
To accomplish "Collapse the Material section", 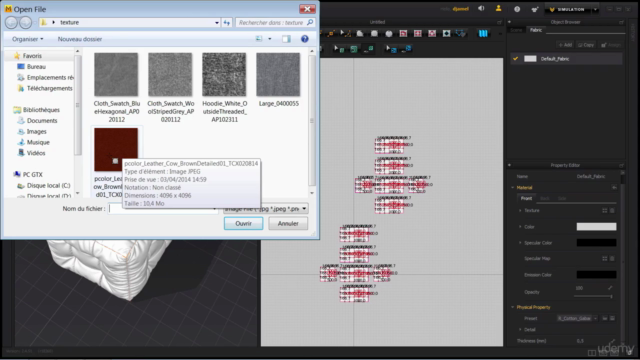I will (x=513, y=188).
